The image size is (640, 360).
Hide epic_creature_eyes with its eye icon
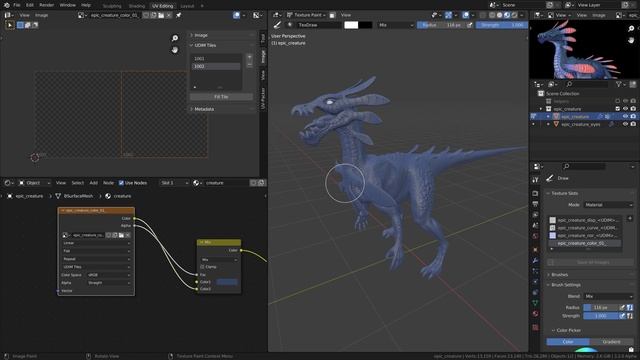point(625,124)
